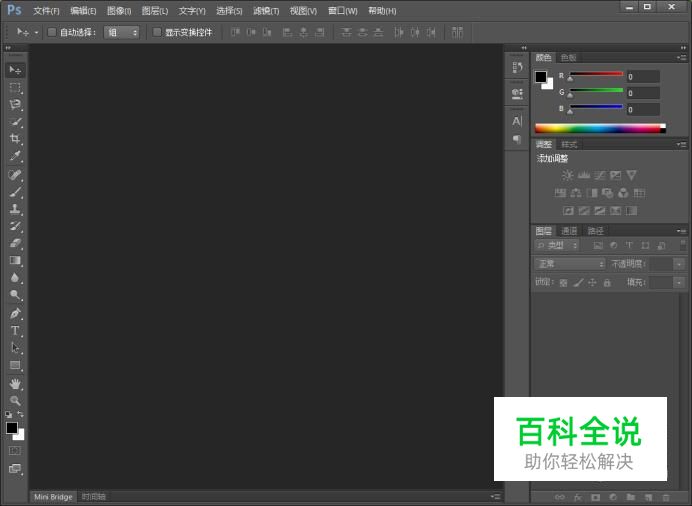Enable the 自动选择 checkbox
Screen dimensions: 692x506
[52, 32]
